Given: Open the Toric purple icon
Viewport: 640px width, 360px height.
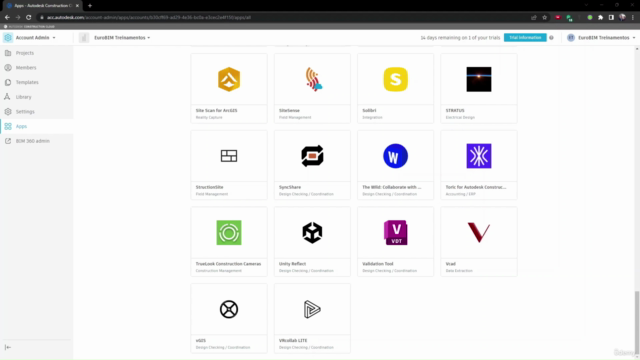Looking at the screenshot, I should click(479, 156).
